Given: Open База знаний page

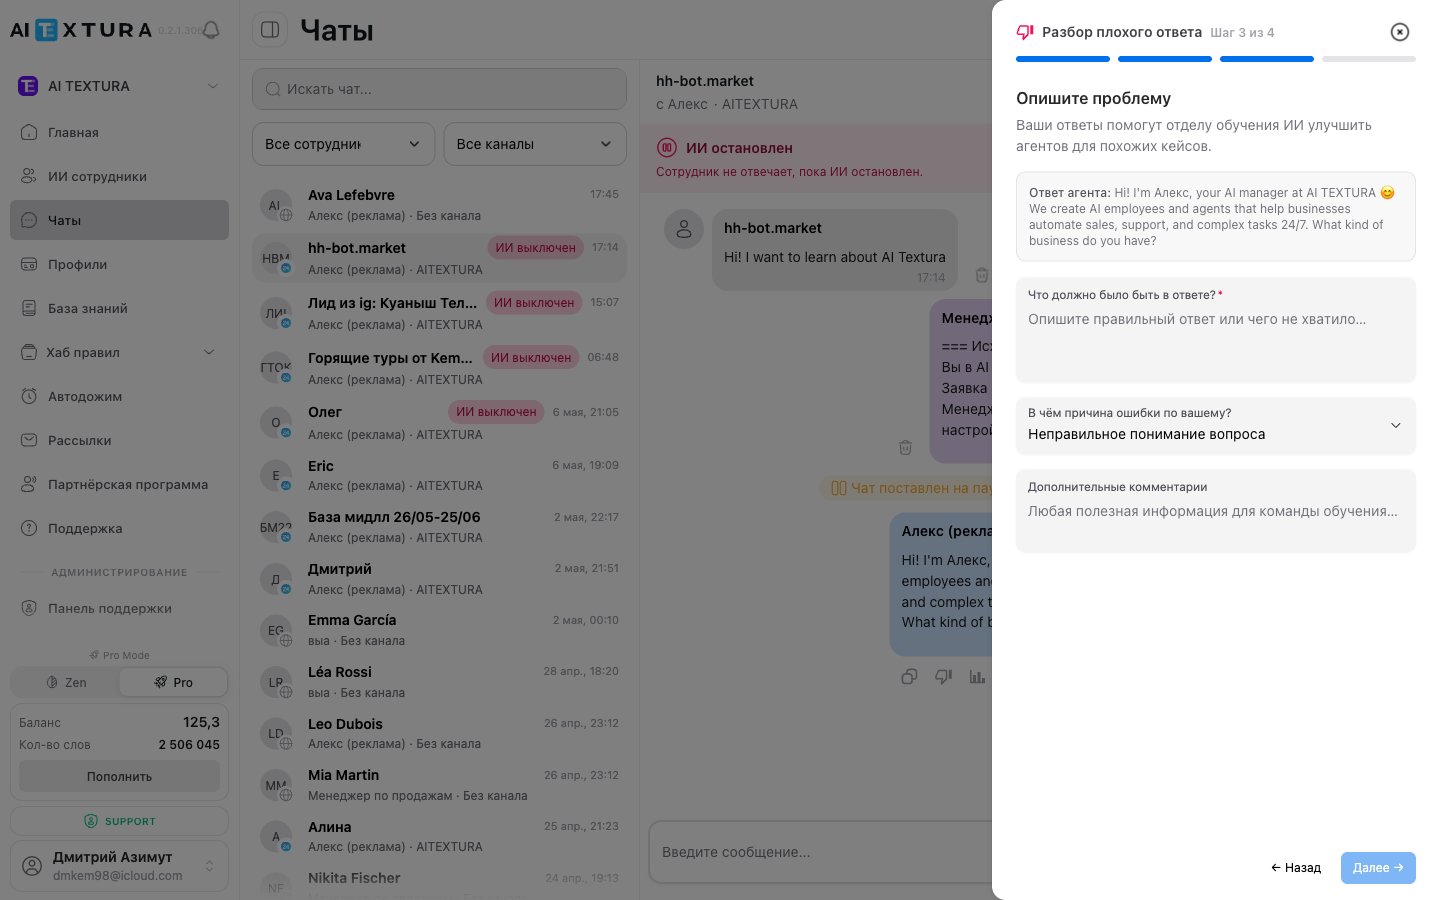Looking at the screenshot, I should 119,308.
